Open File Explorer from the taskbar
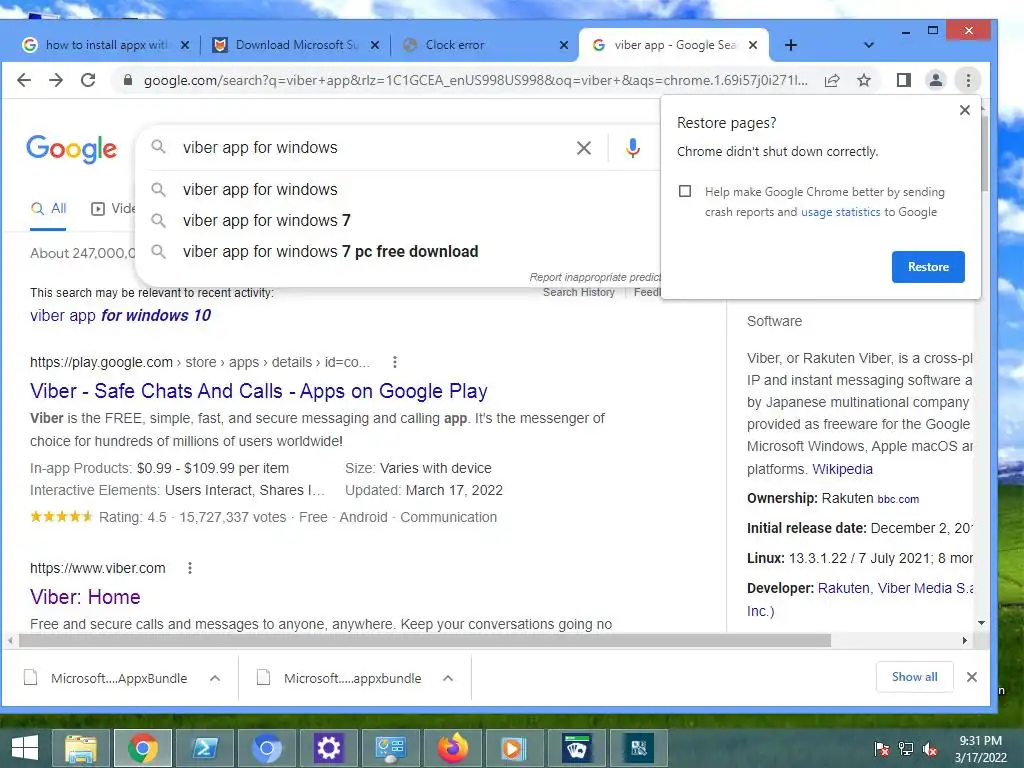1024x768 pixels. [80, 748]
